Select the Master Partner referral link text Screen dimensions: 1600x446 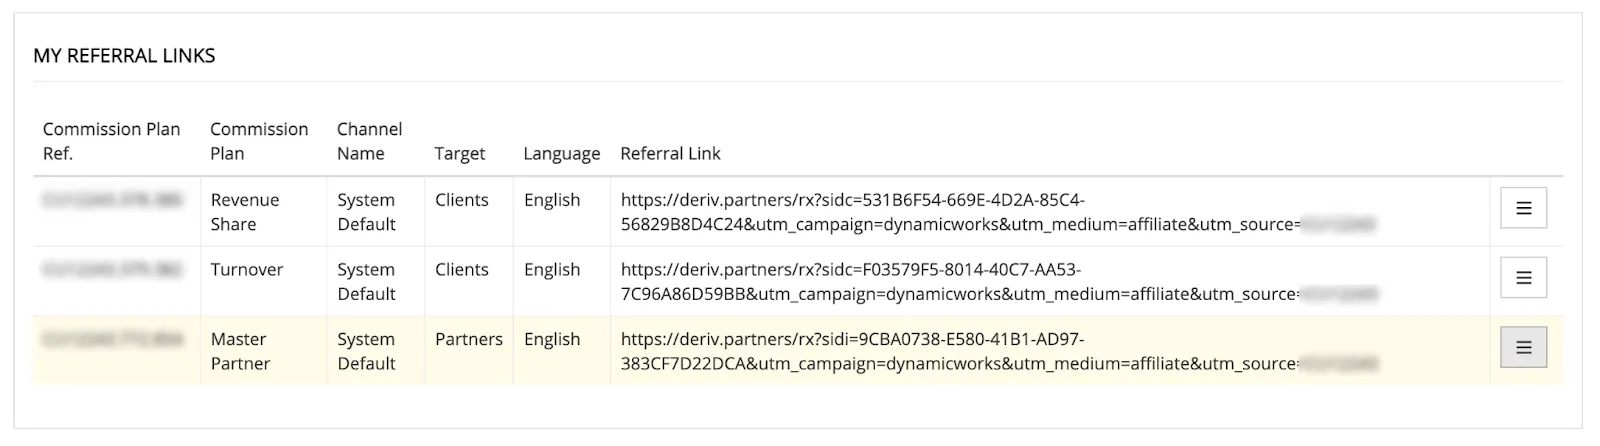(998, 351)
